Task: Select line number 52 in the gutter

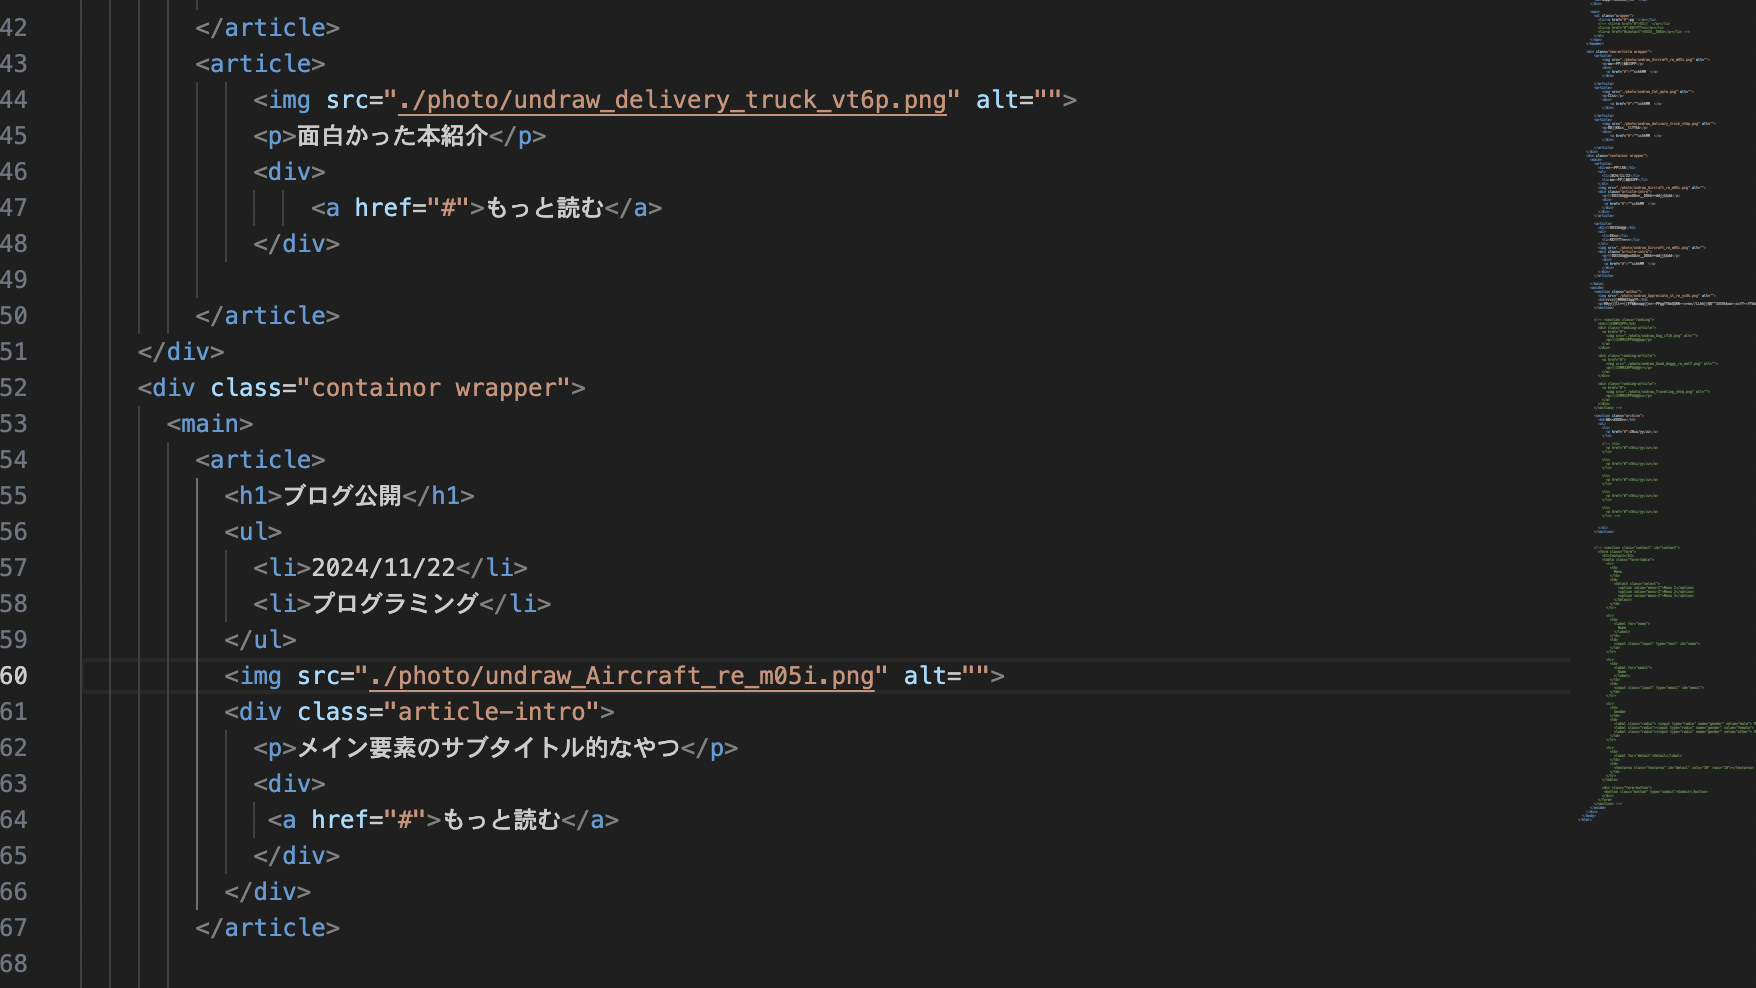Action: pos(14,388)
